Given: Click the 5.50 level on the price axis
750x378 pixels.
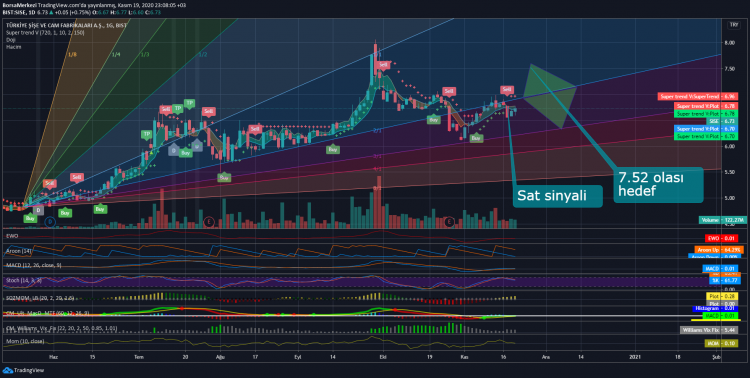Looking at the screenshot, I should [x=729, y=172].
